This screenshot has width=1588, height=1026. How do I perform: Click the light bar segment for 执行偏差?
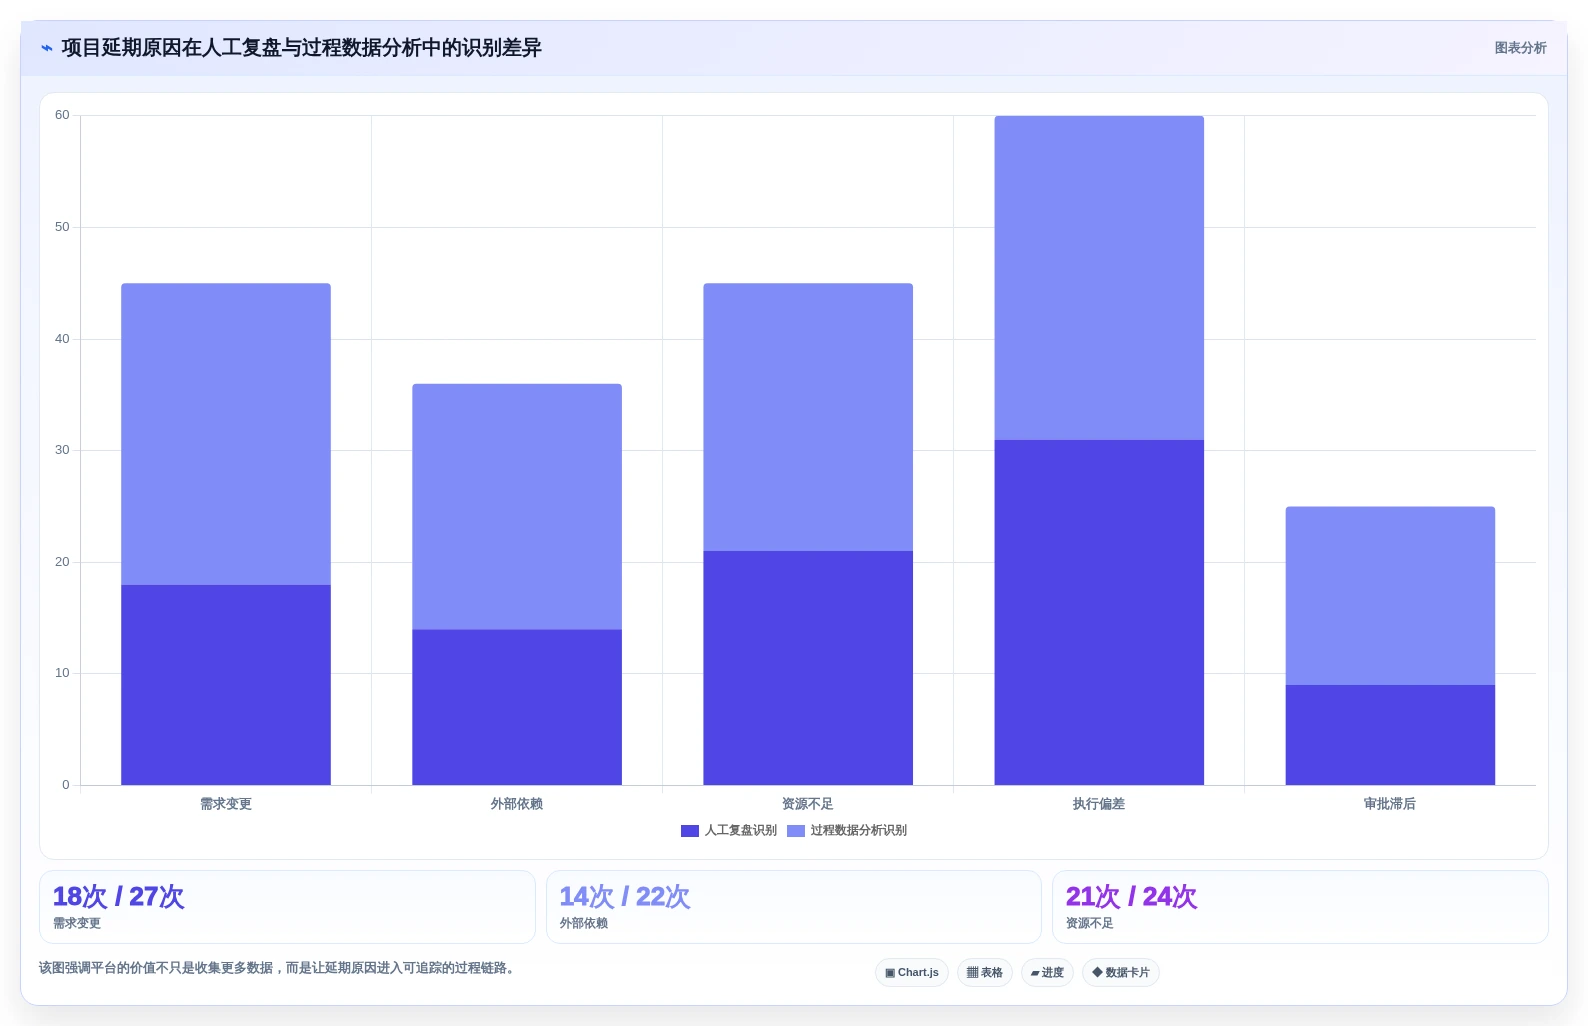coord(1099,278)
